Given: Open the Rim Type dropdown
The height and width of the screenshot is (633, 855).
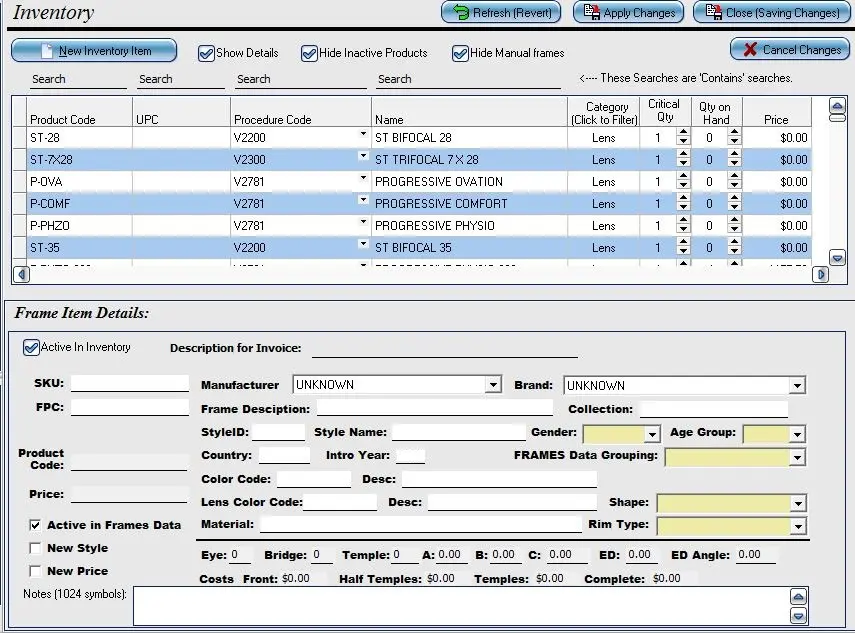Looking at the screenshot, I should click(798, 525).
